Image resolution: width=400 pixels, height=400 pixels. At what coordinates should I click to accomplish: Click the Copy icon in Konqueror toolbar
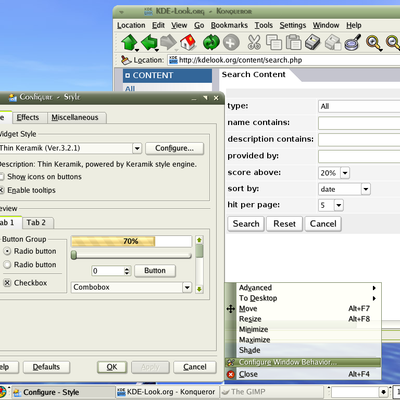274,42
